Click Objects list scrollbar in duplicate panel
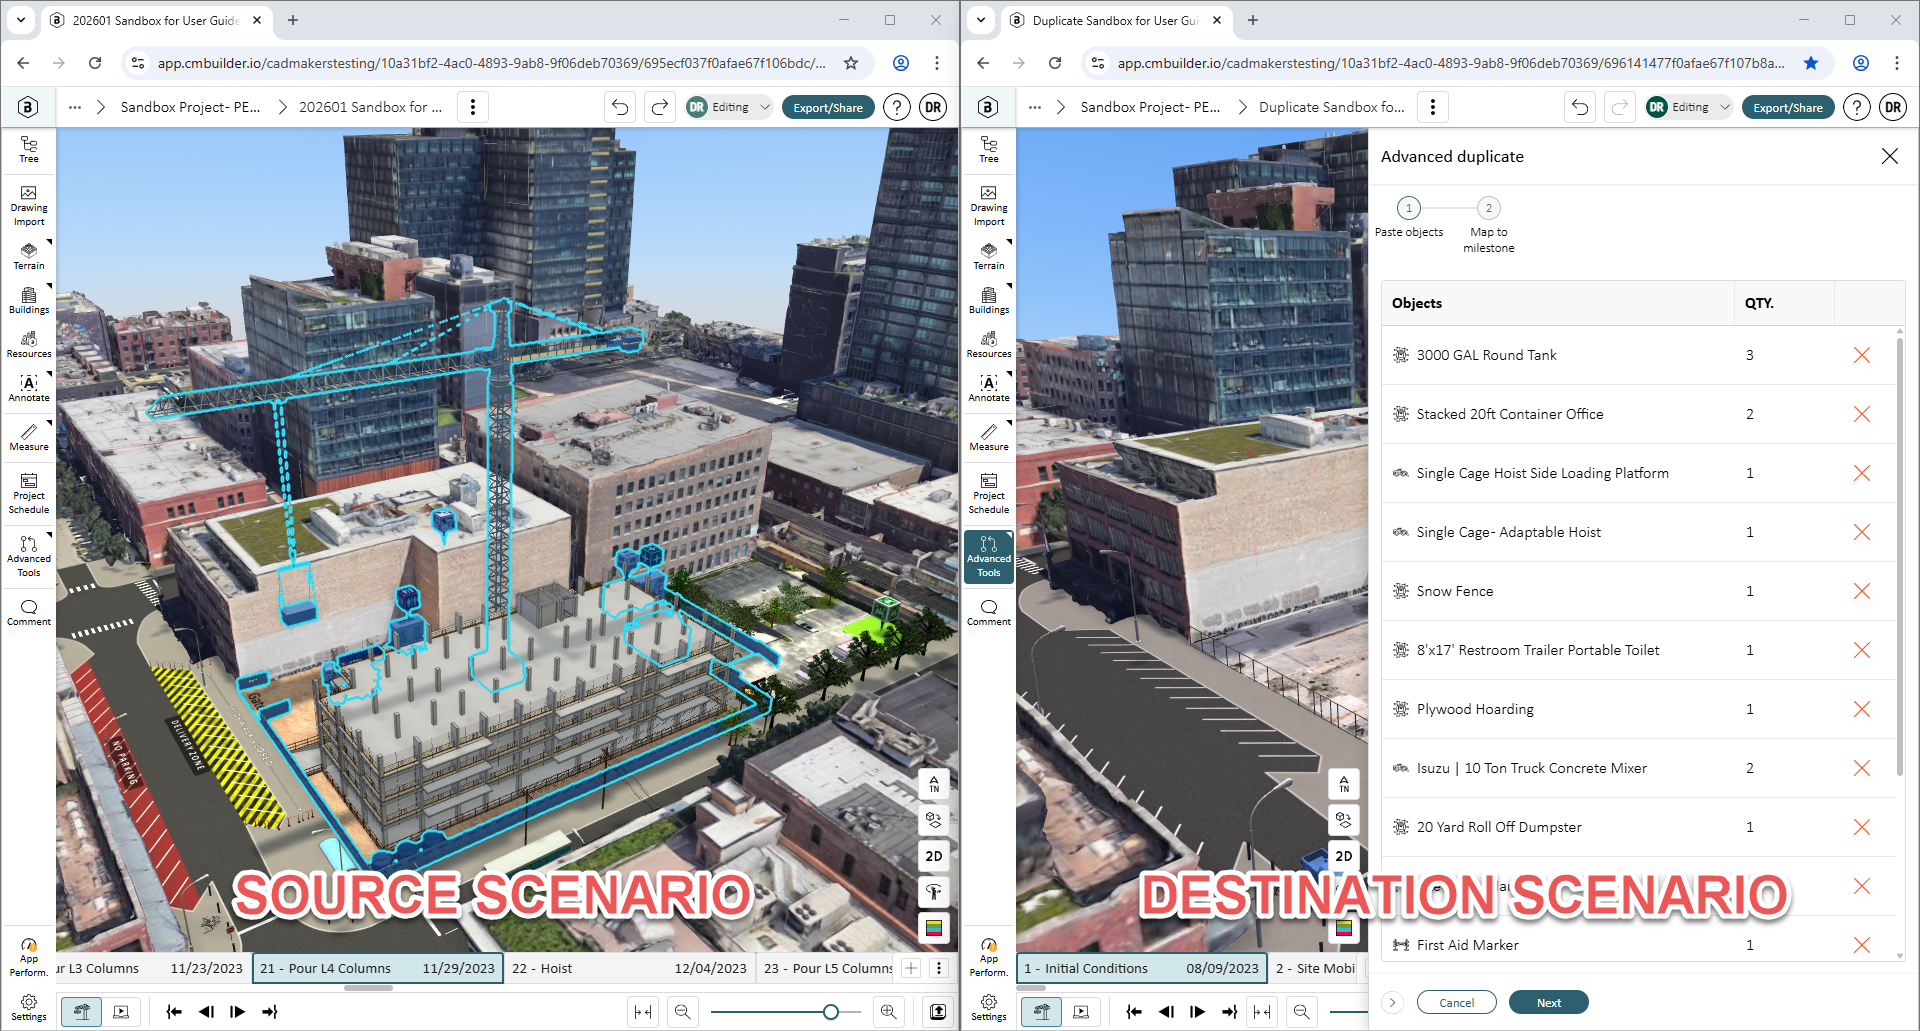This screenshot has width=1920, height=1031. coord(1900,555)
